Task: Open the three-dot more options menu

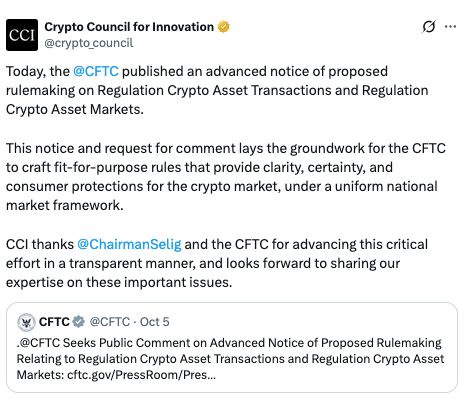Action: tap(450, 27)
